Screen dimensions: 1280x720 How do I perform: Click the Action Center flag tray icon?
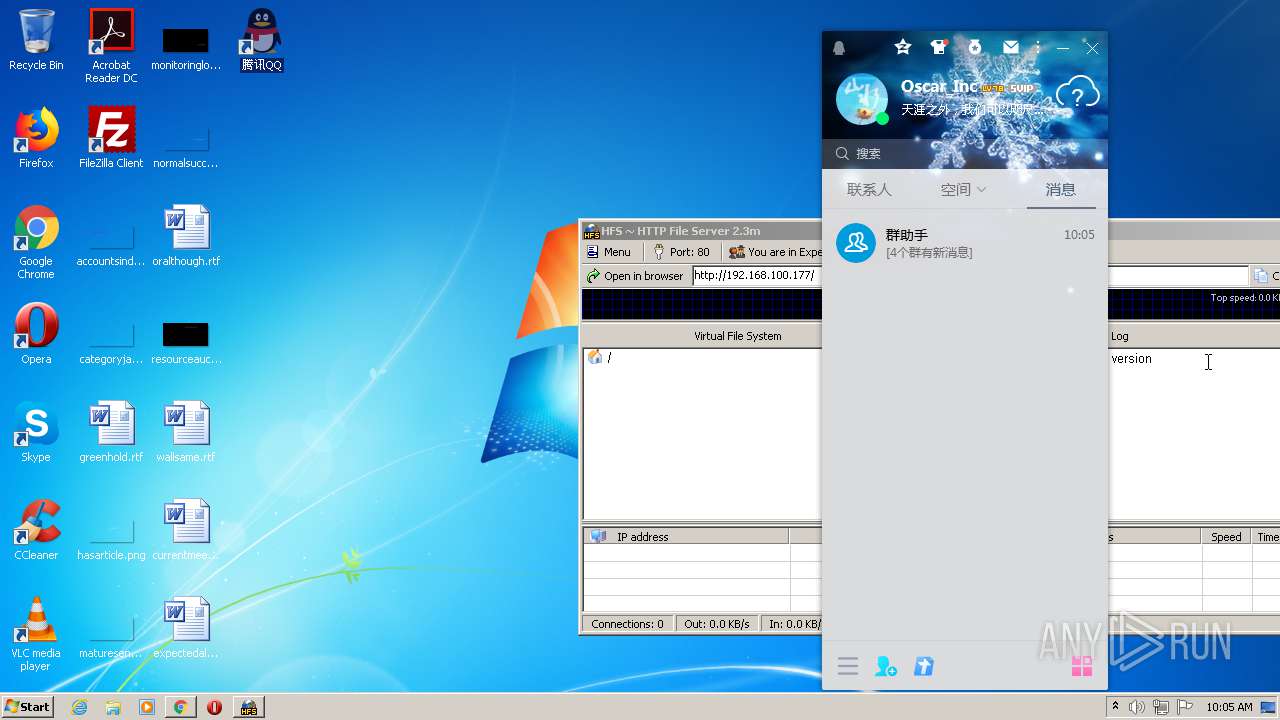(x=1185, y=707)
